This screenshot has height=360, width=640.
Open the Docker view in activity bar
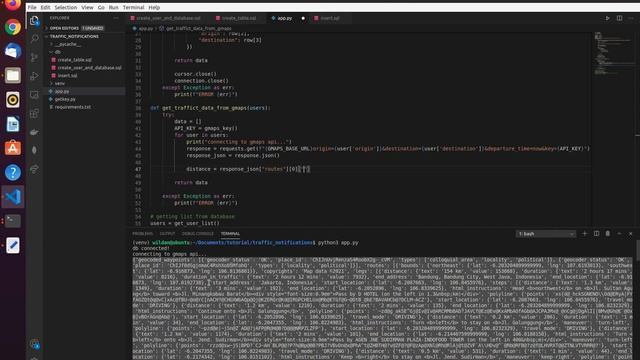click(34, 132)
